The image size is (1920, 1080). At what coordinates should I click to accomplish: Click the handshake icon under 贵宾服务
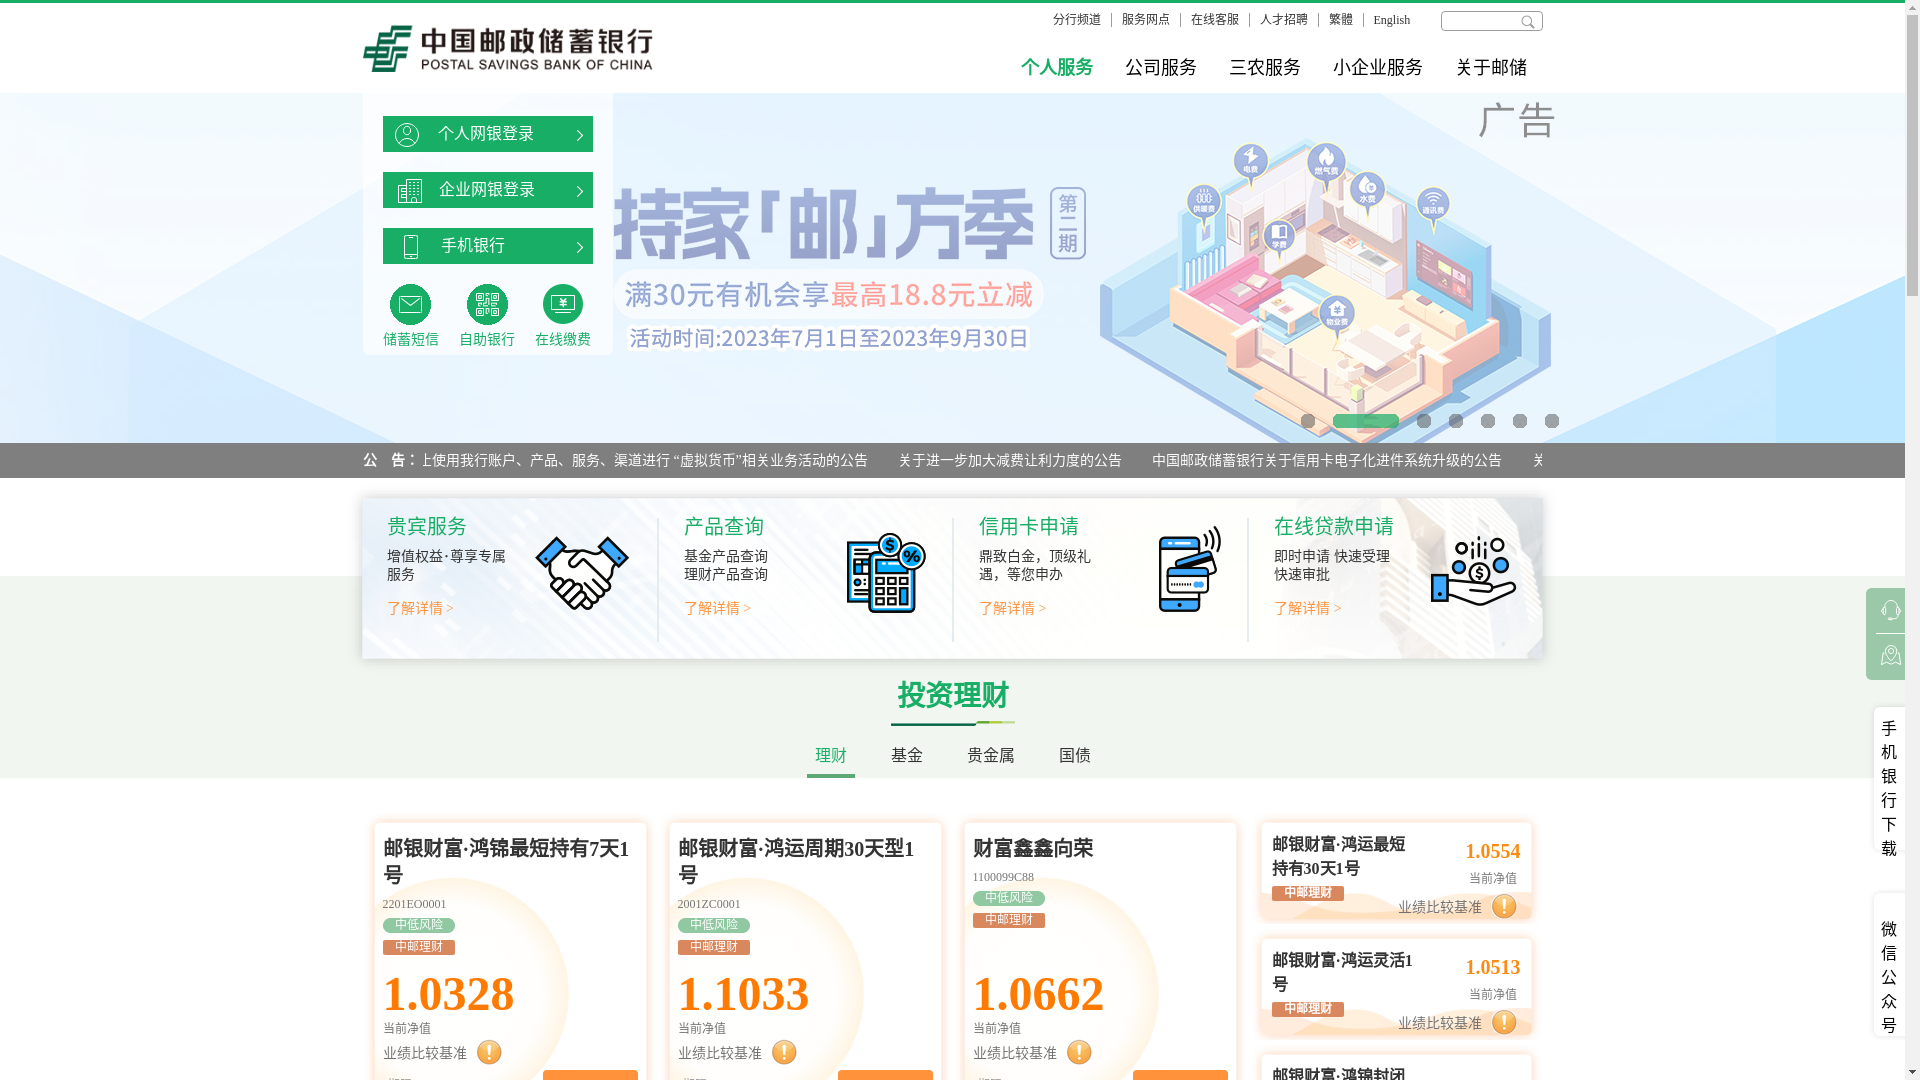point(582,573)
